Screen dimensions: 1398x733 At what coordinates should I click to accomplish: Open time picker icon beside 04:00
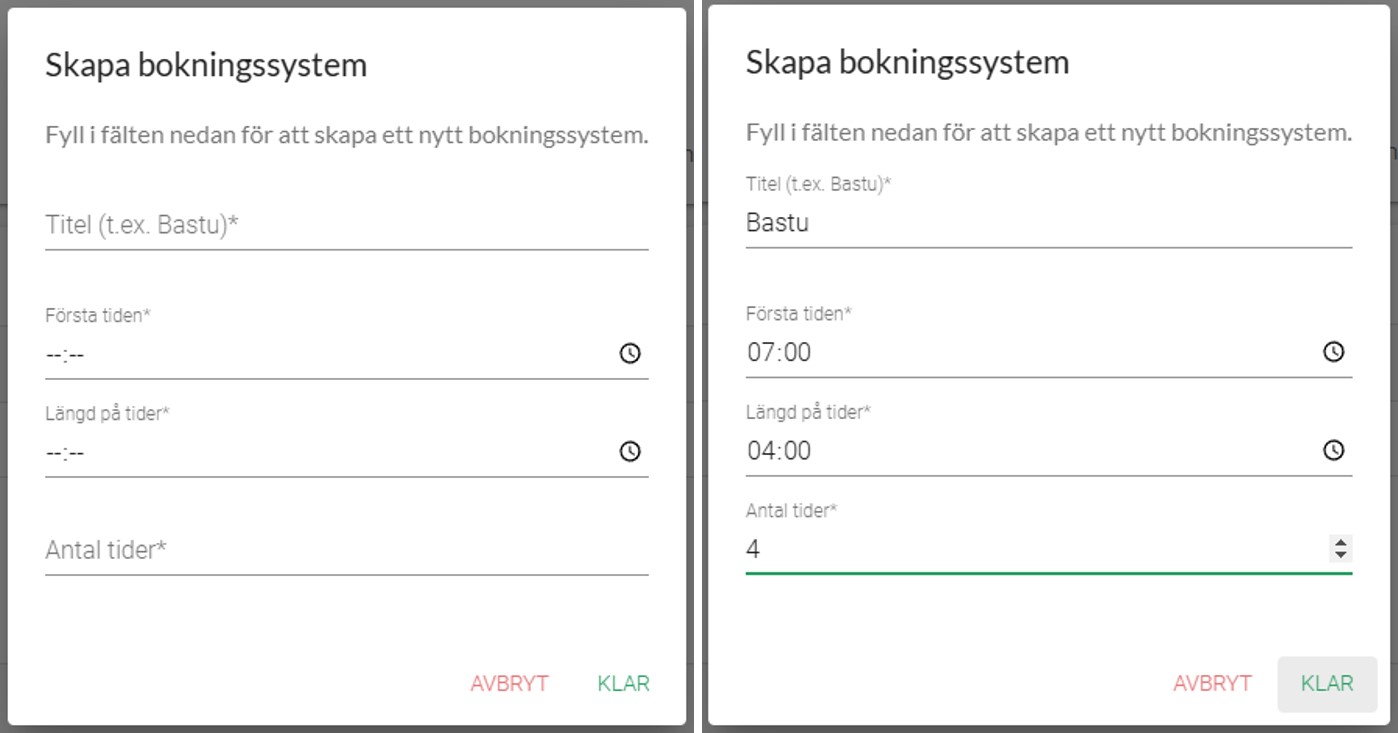click(x=1334, y=451)
